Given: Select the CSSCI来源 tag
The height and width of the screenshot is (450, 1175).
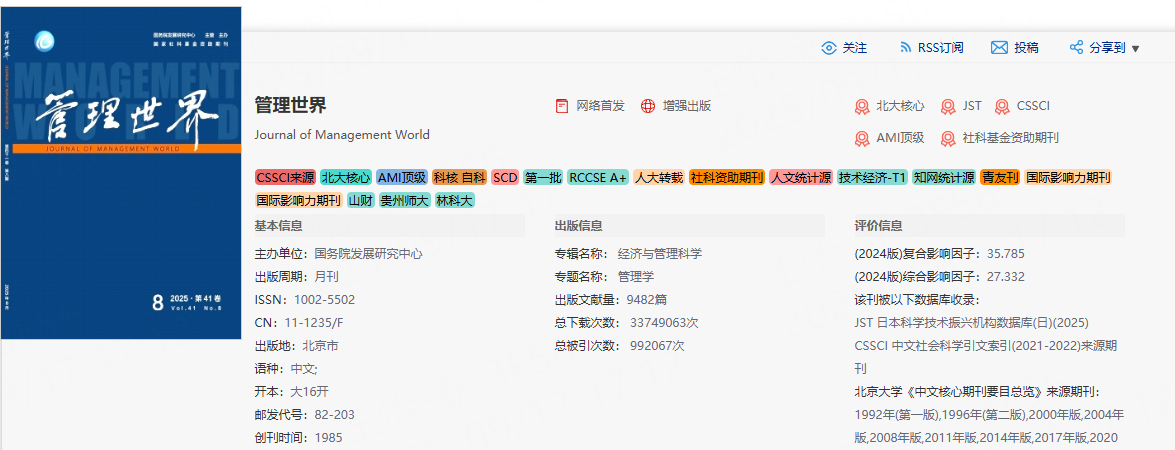Looking at the screenshot, I should pos(286,177).
